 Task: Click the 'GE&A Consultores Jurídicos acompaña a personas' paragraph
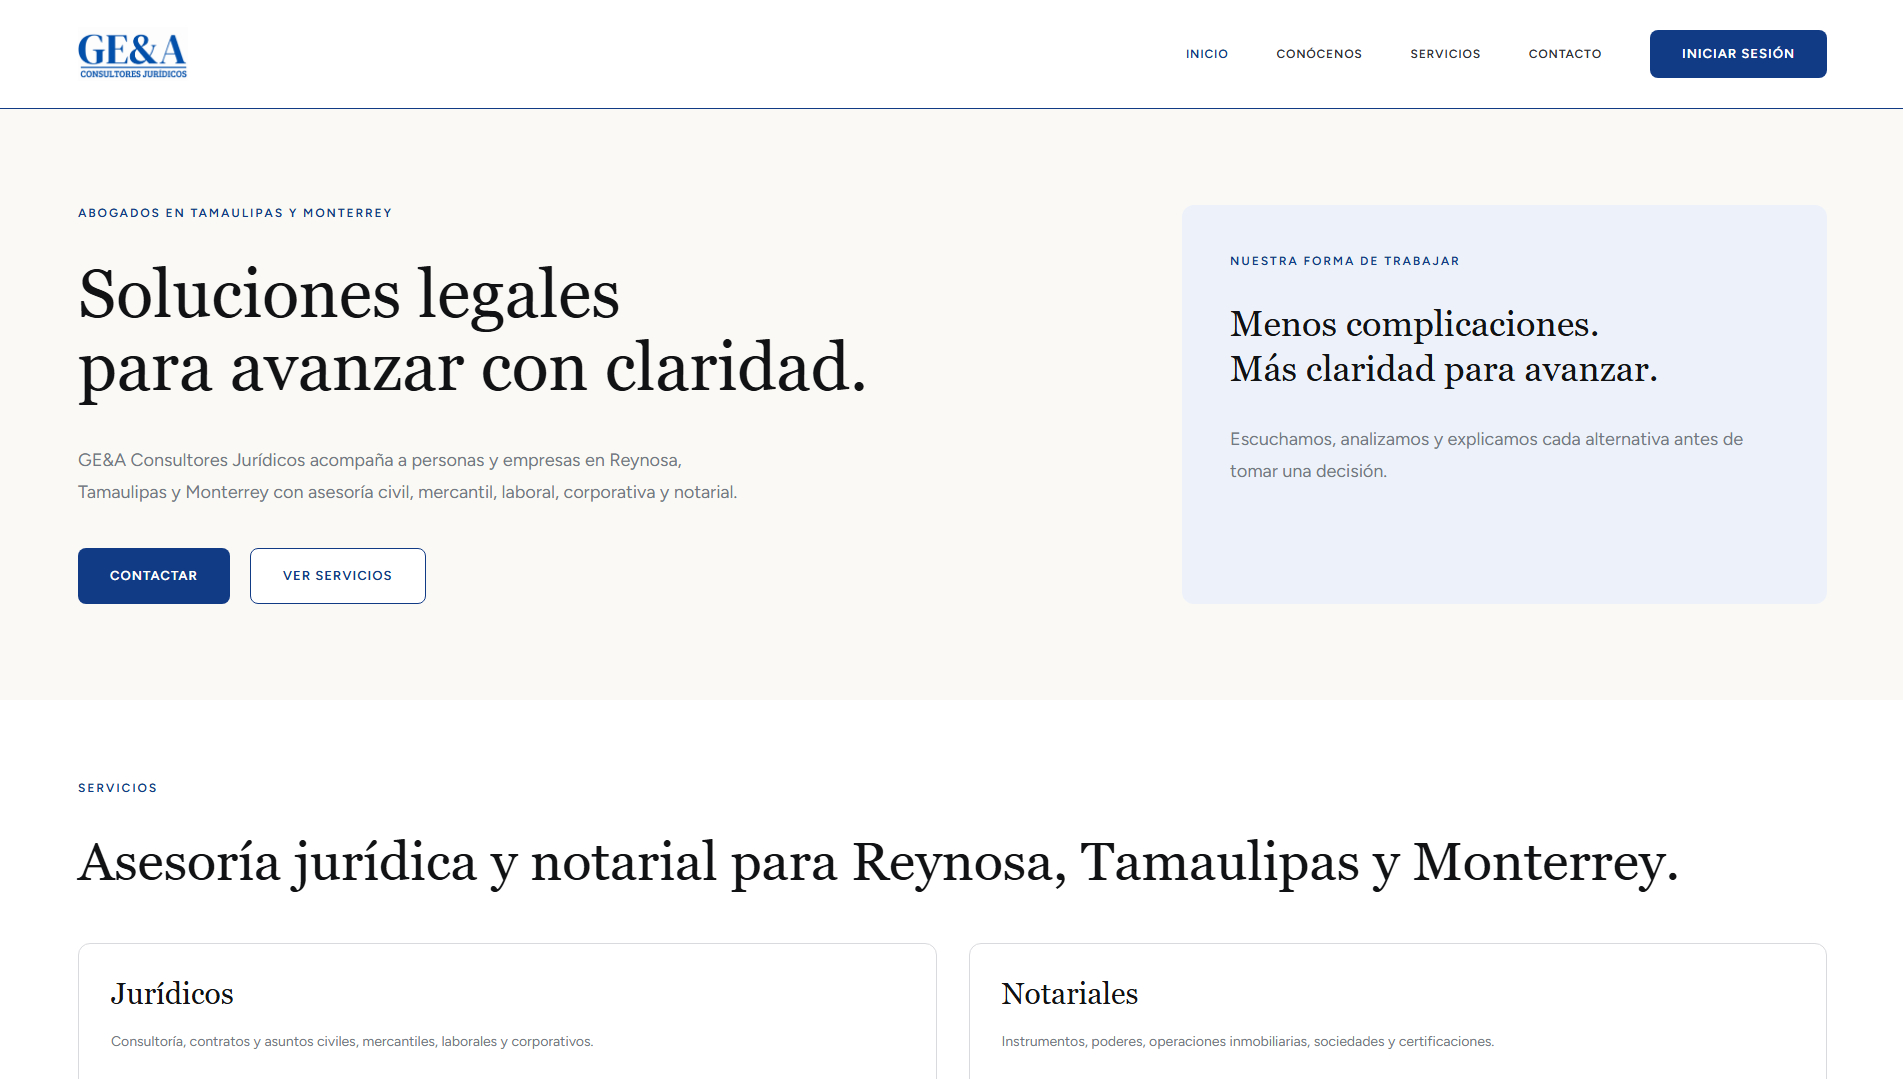(x=408, y=476)
